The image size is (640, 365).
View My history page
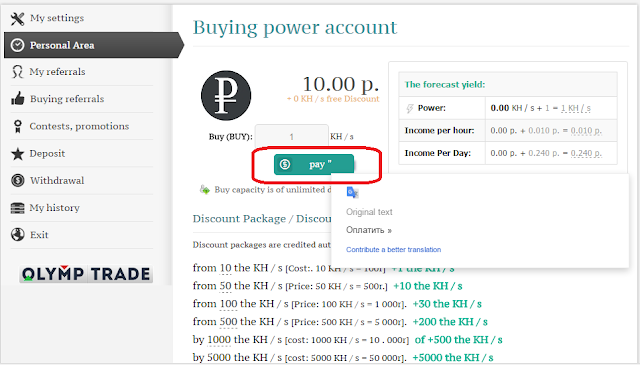tap(55, 208)
